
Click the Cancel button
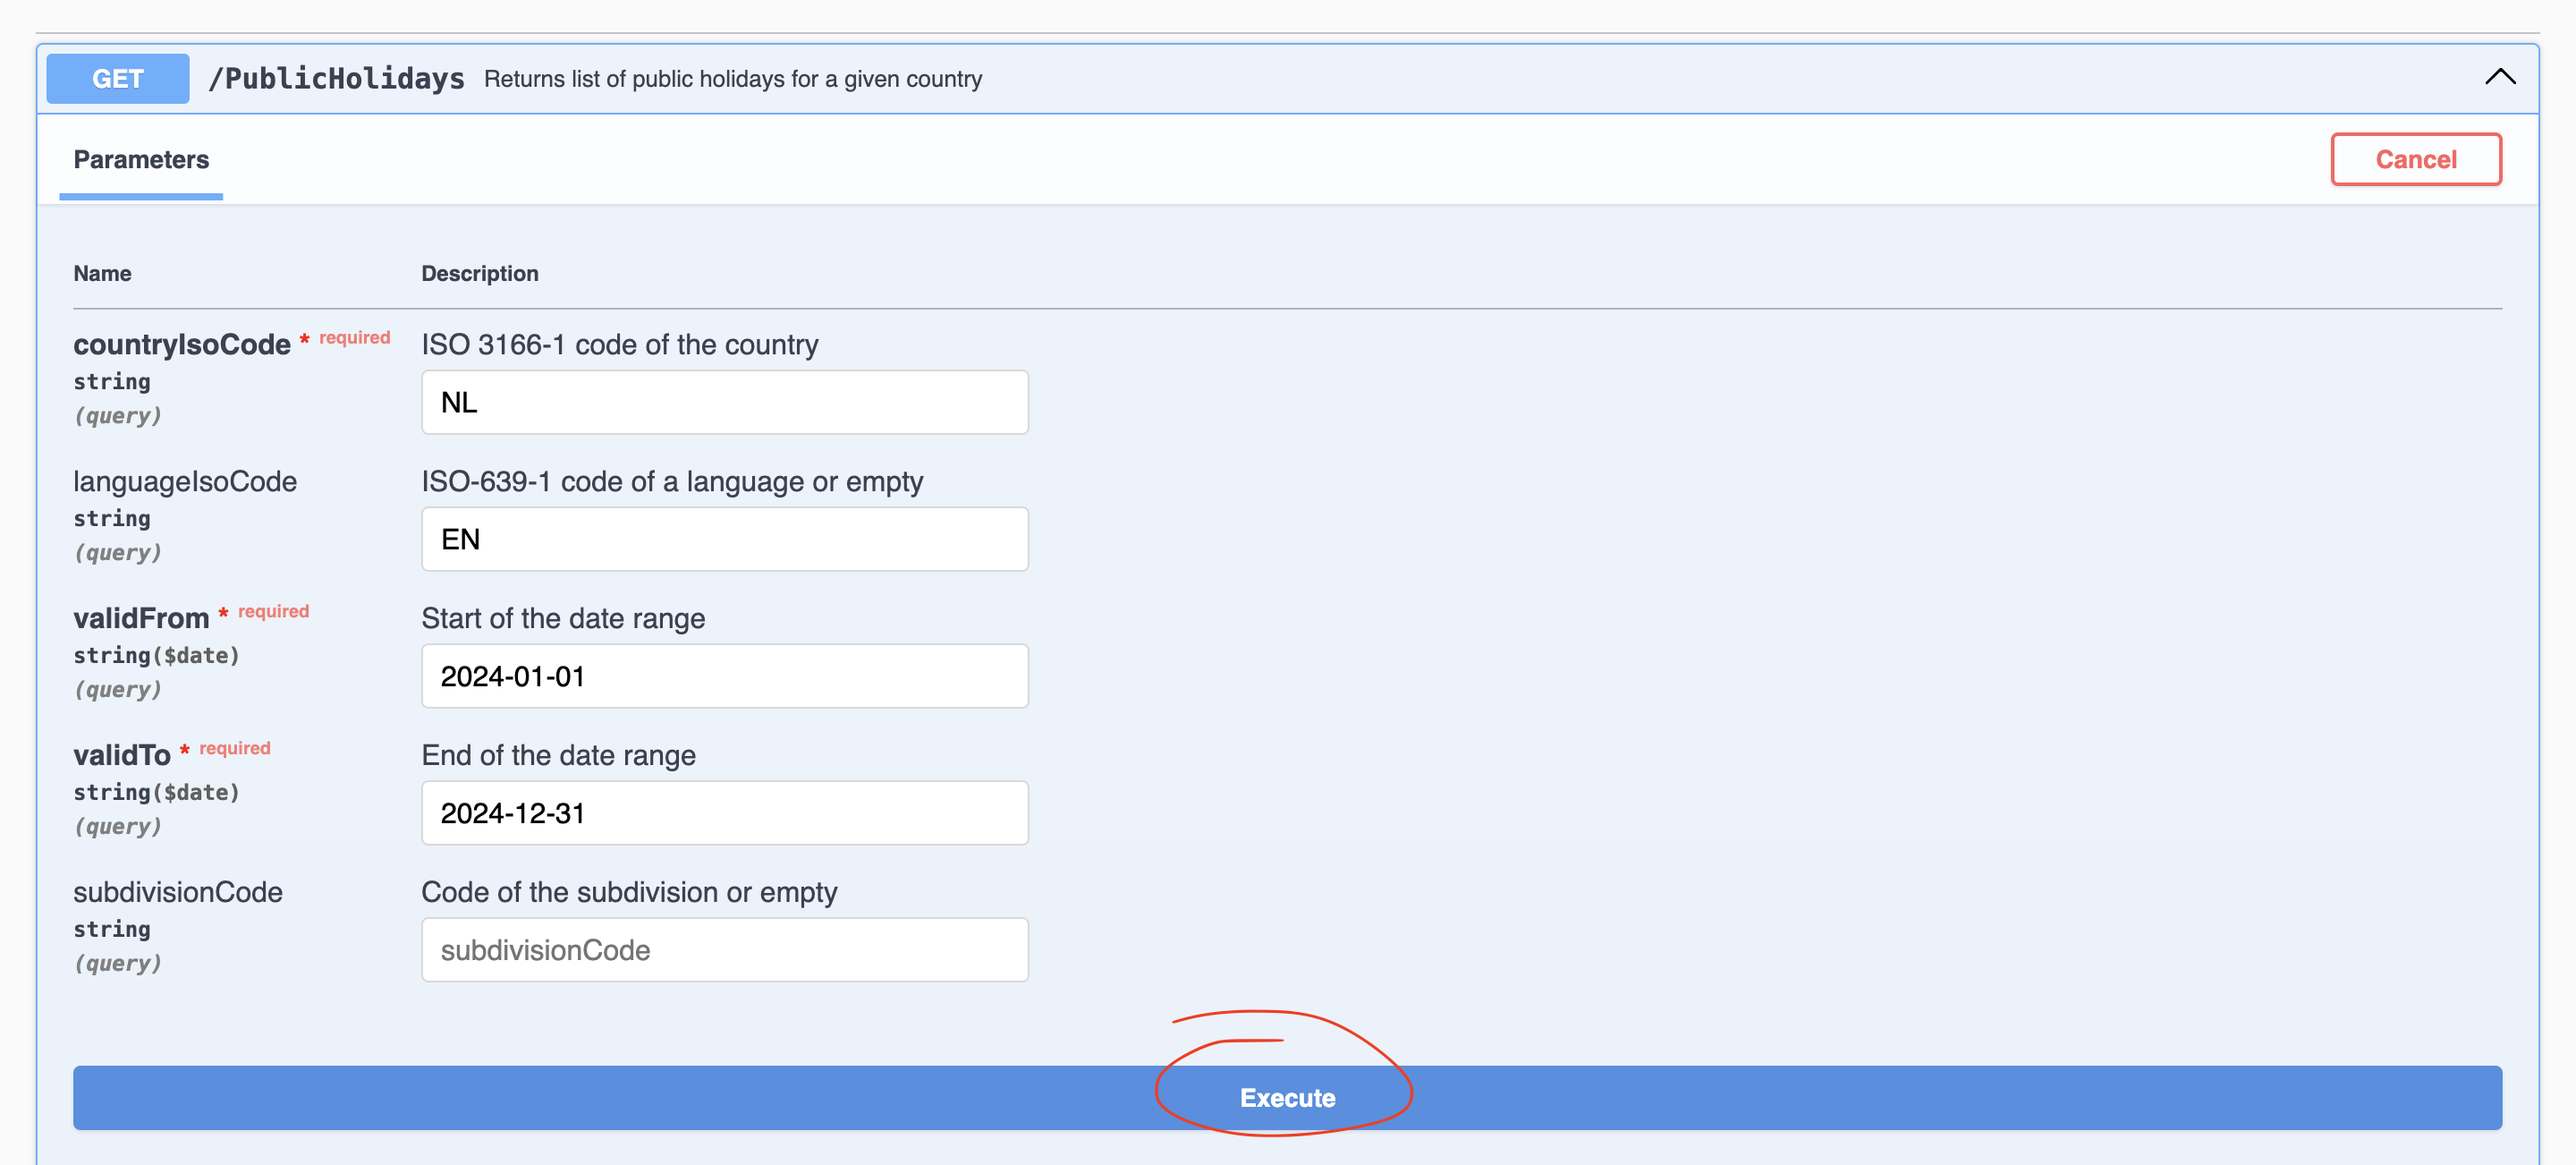click(x=2416, y=159)
